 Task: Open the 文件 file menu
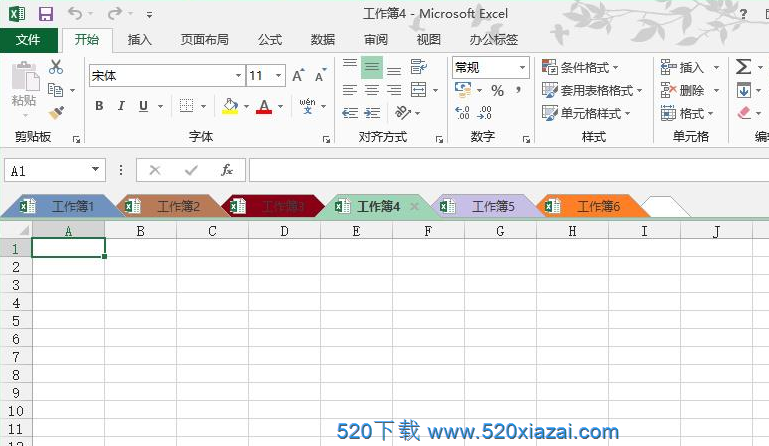(x=28, y=40)
